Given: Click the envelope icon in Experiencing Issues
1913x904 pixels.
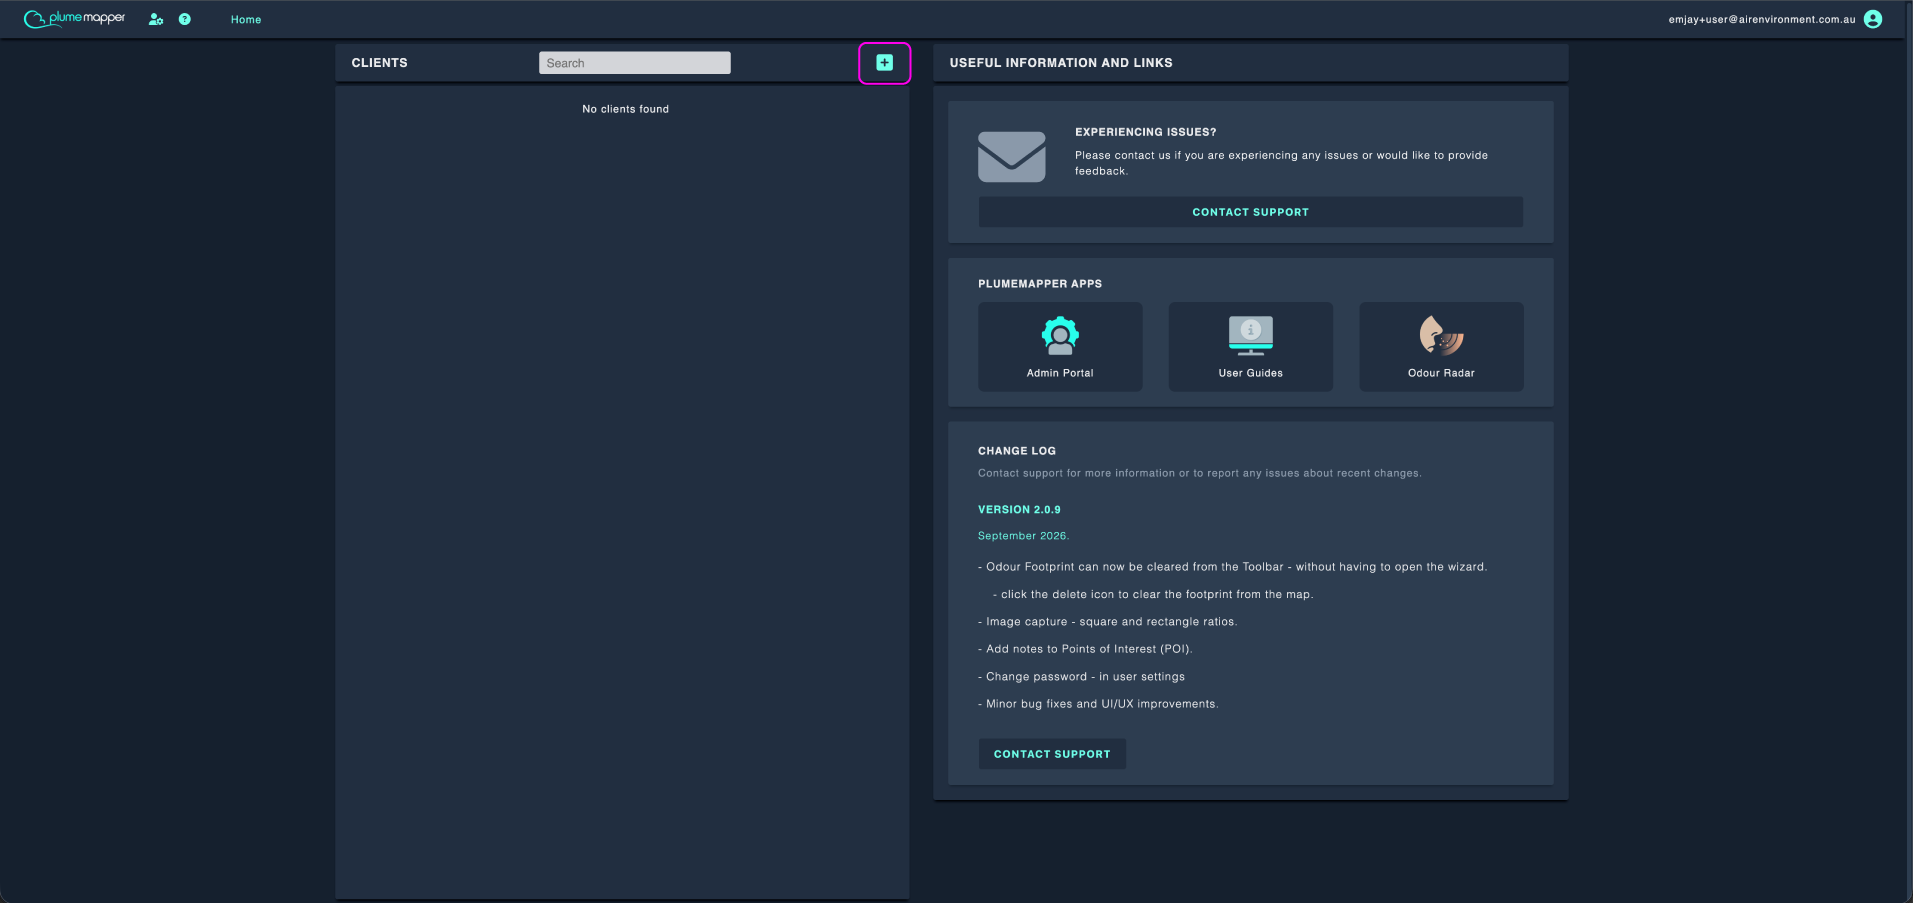Looking at the screenshot, I should pyautogui.click(x=1012, y=157).
